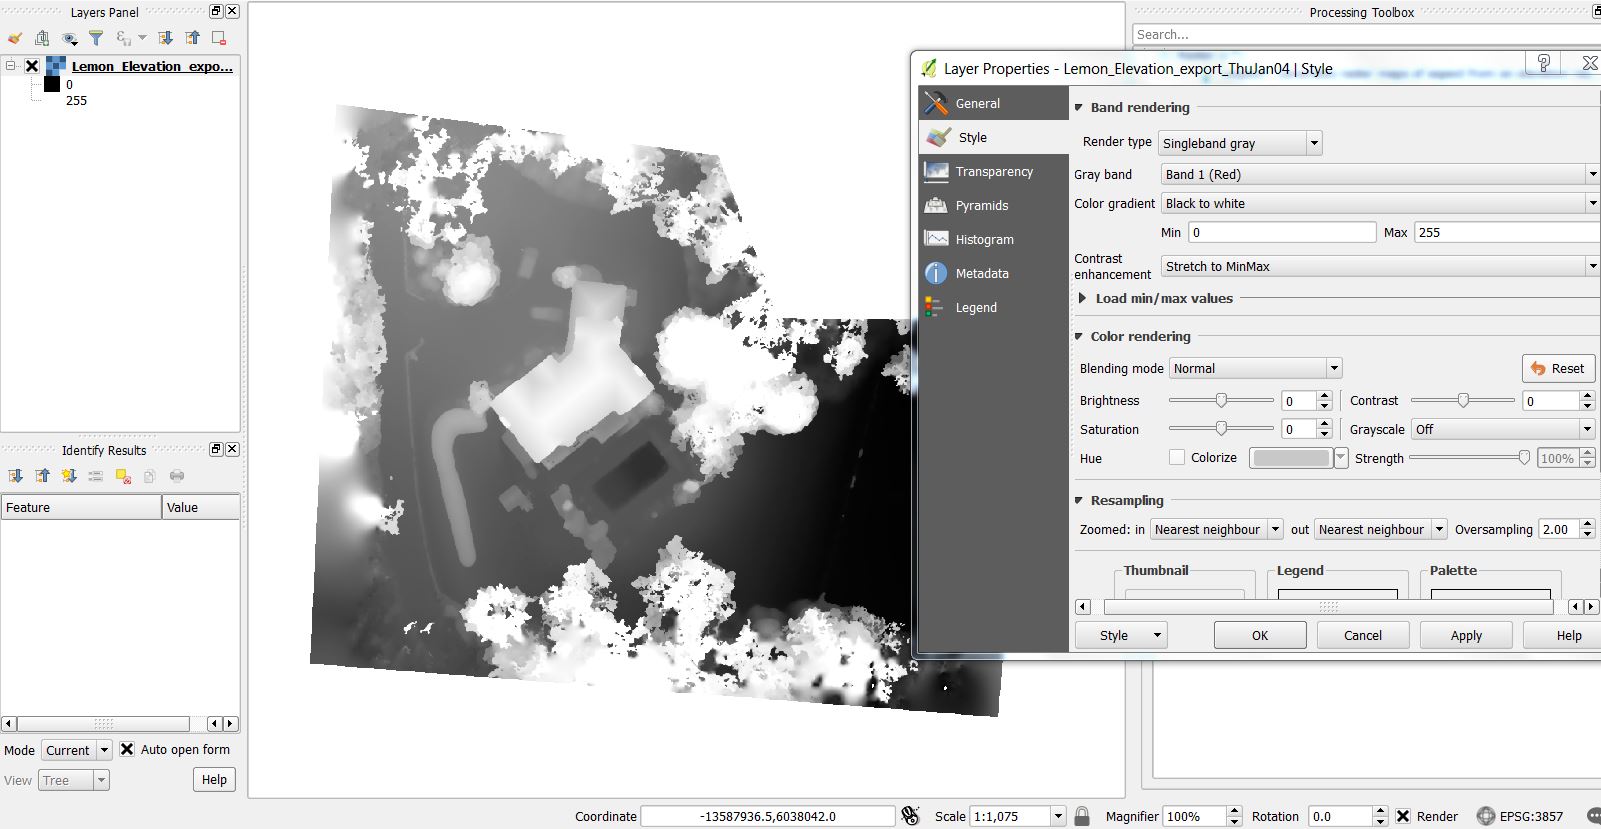Open the Legend tab in Layer Properties
Image resolution: width=1601 pixels, height=829 pixels.
tap(994, 307)
